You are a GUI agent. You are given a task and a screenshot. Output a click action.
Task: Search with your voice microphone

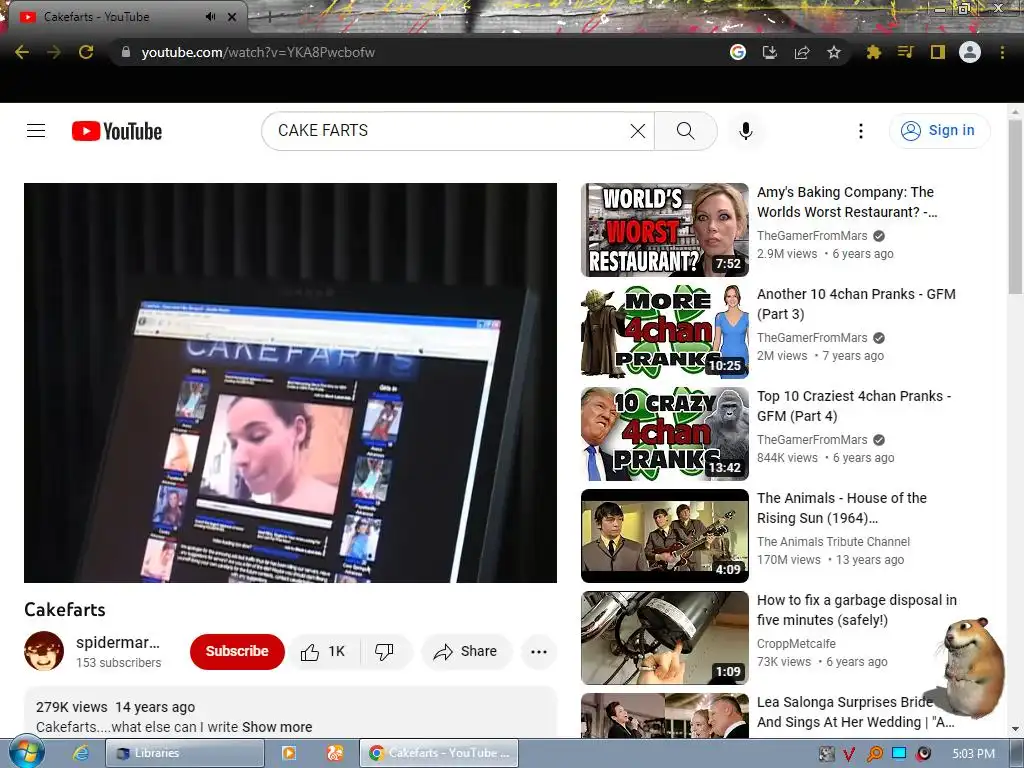point(746,131)
